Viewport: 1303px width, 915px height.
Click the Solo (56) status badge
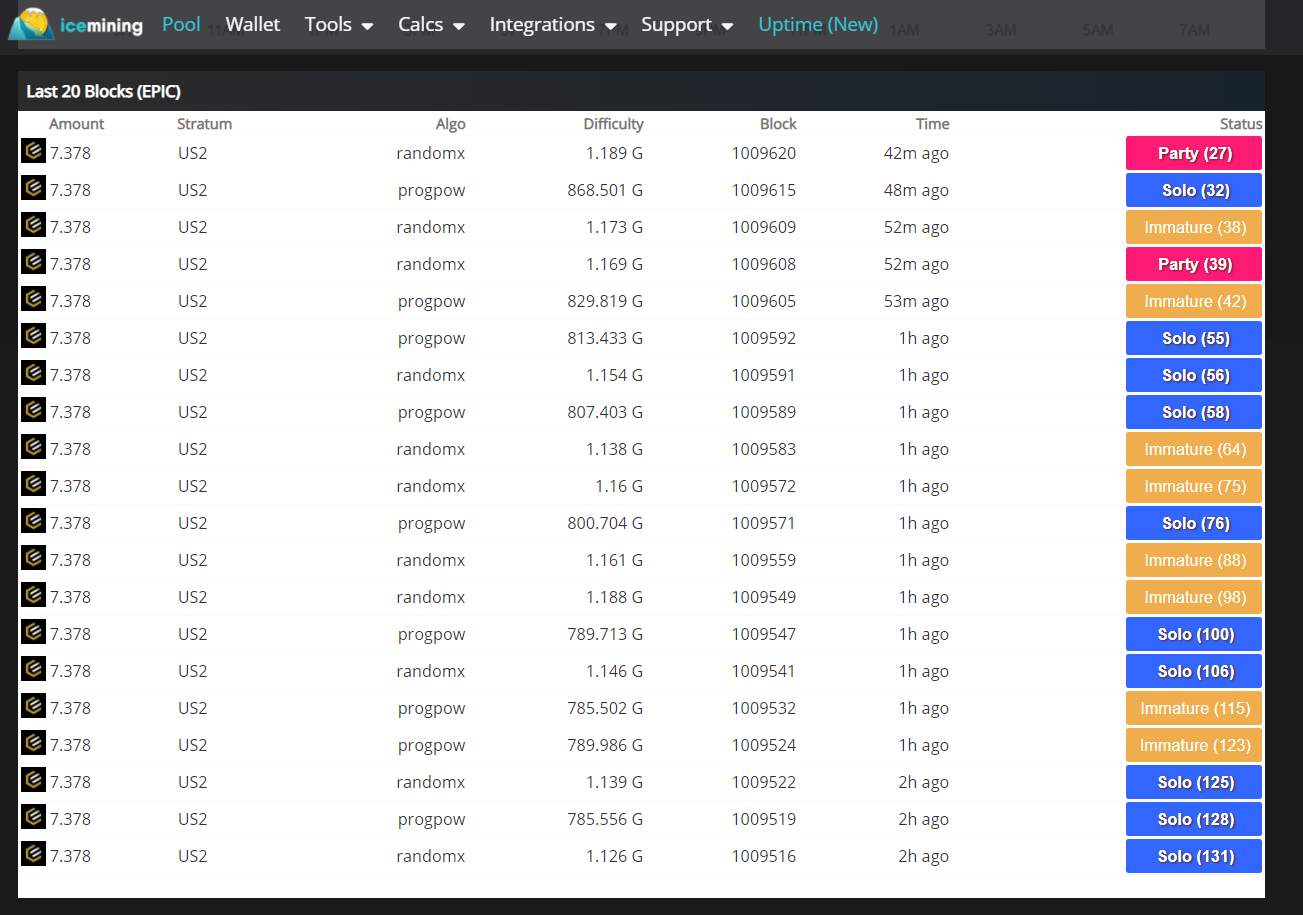1194,375
